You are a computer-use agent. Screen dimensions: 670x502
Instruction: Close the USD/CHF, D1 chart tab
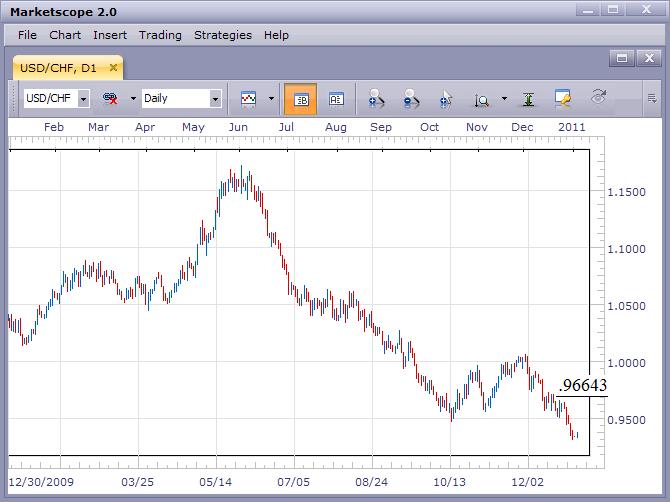click(114, 68)
